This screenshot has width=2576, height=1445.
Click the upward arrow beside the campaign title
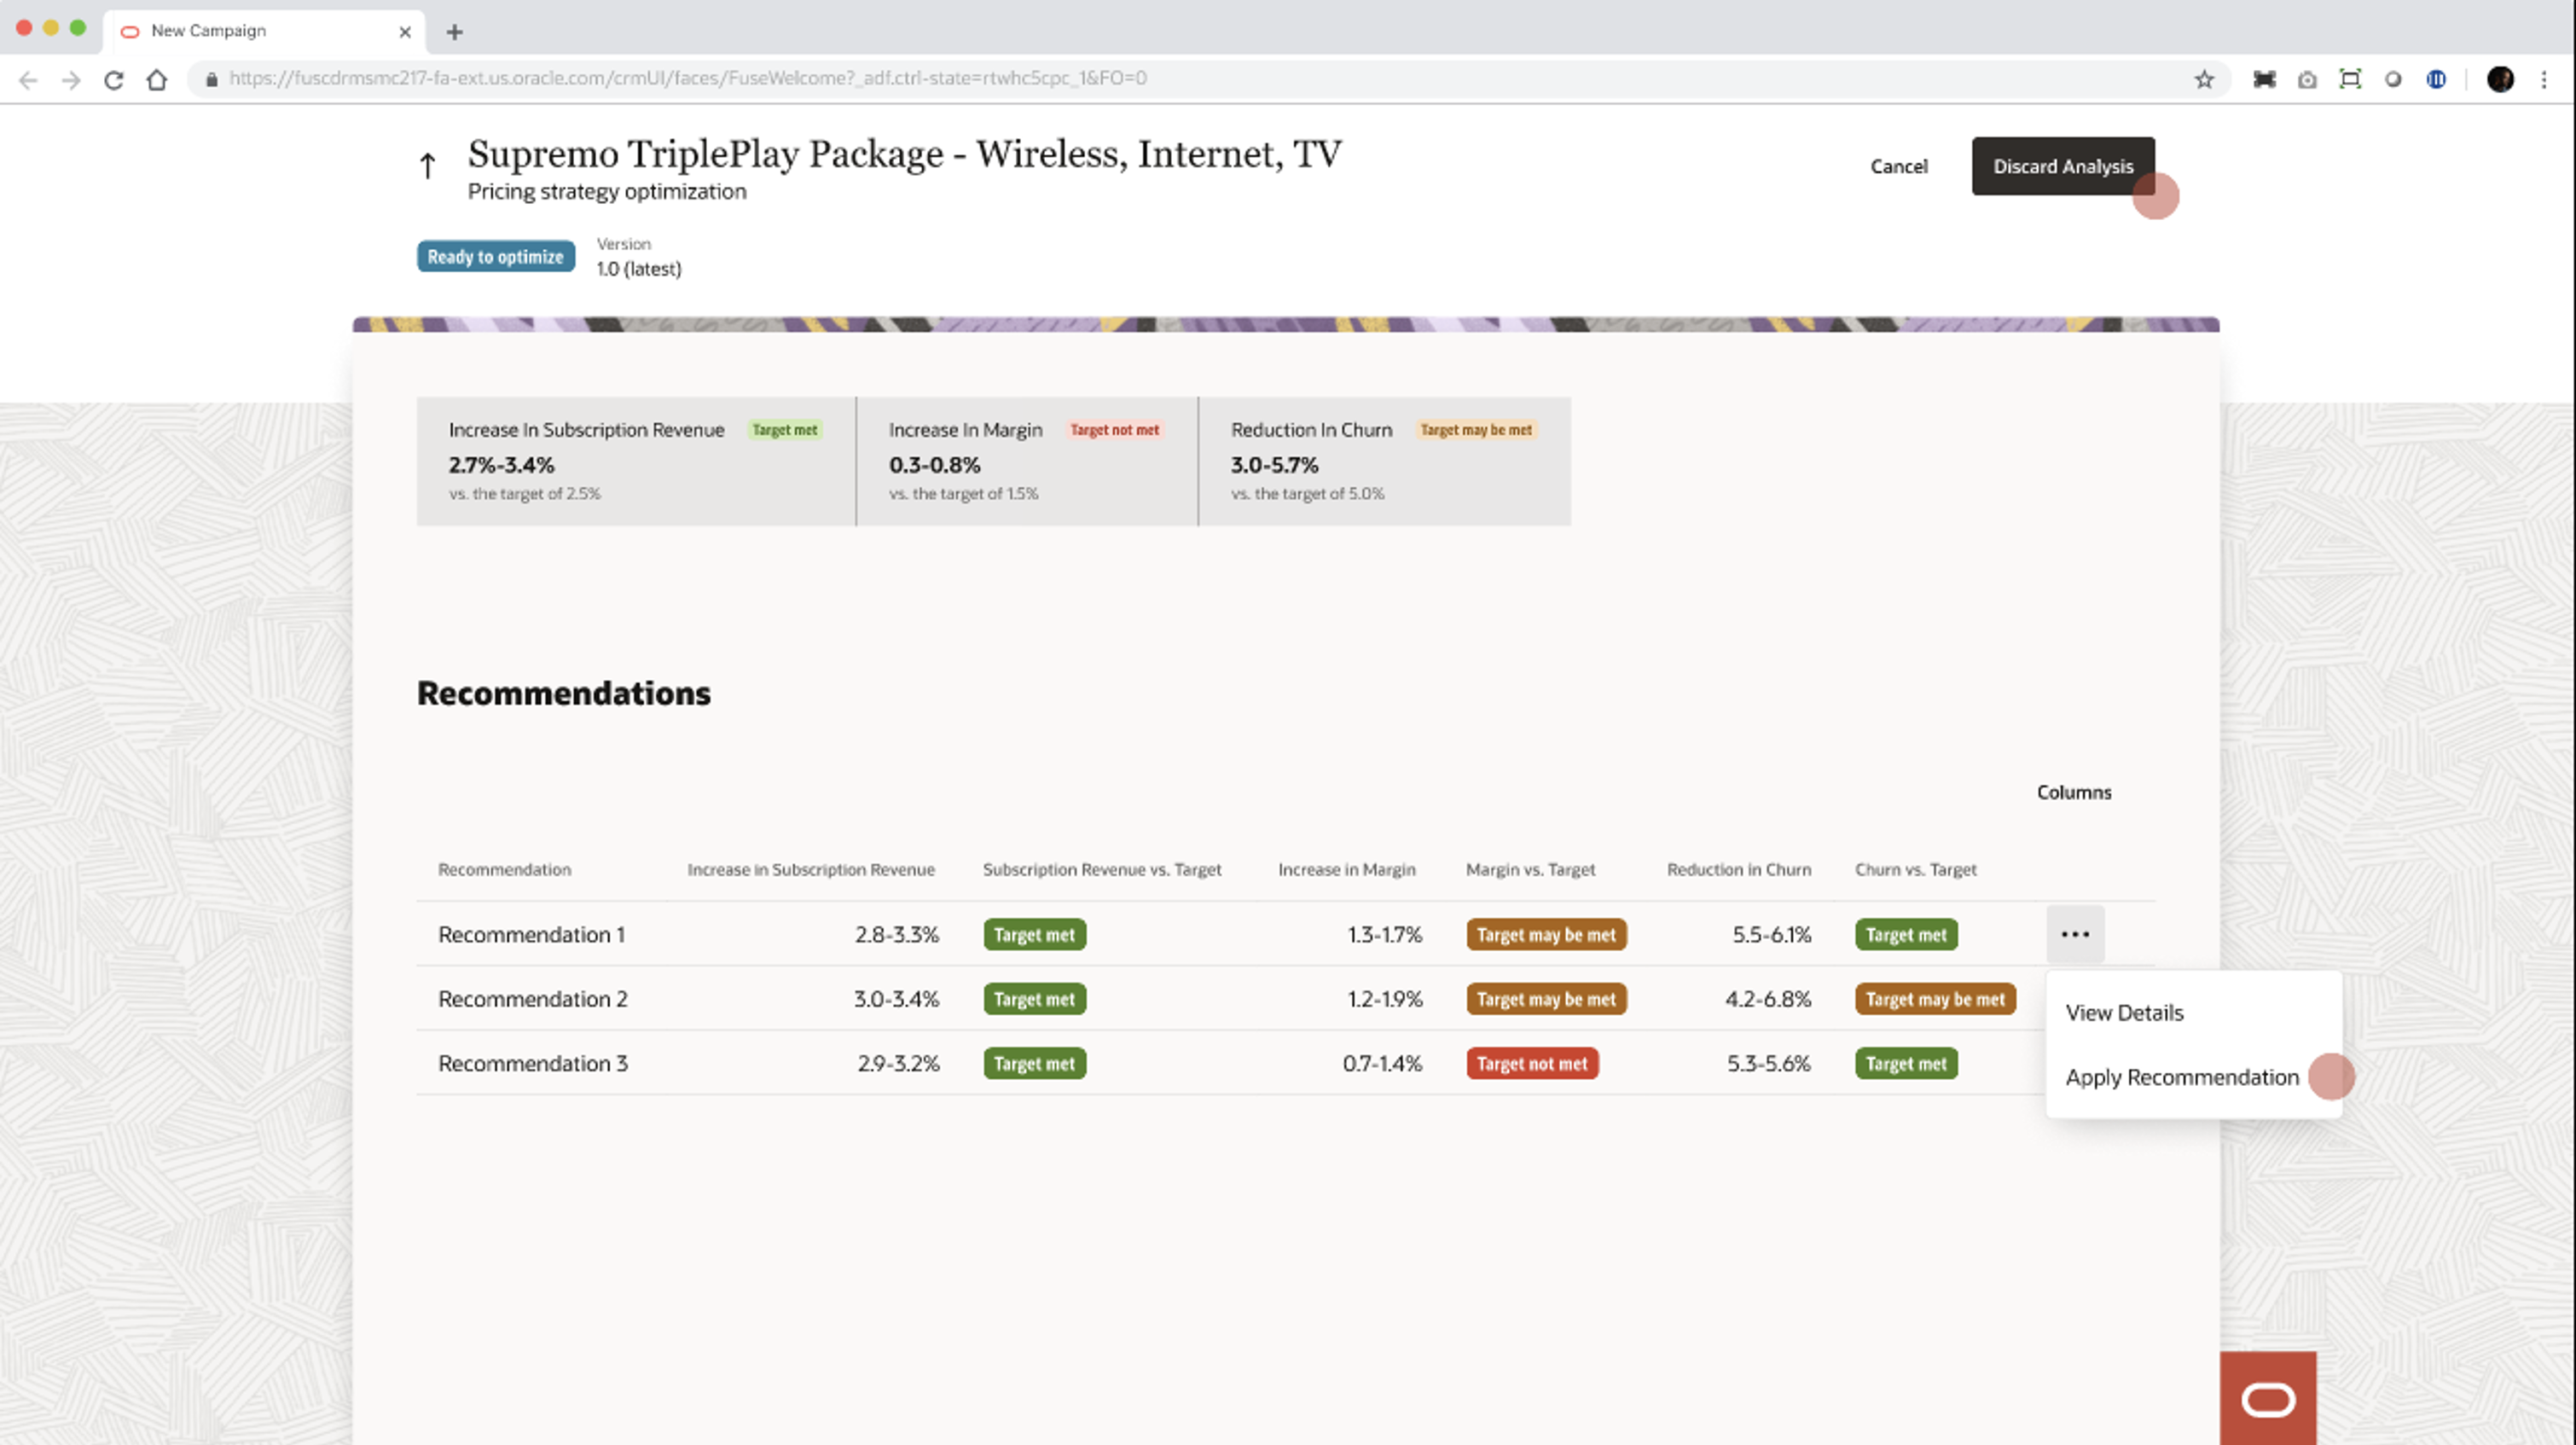(x=427, y=165)
